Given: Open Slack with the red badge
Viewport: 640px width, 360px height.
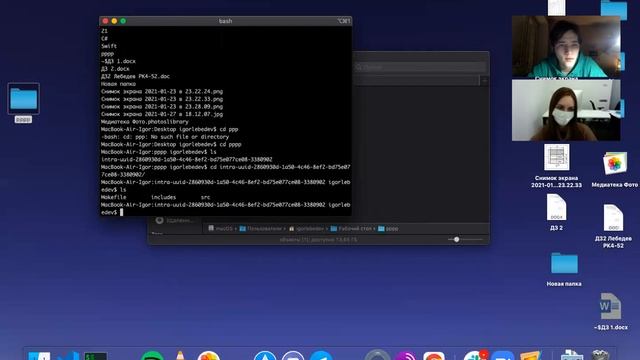Looking at the screenshot, I should [475, 355].
